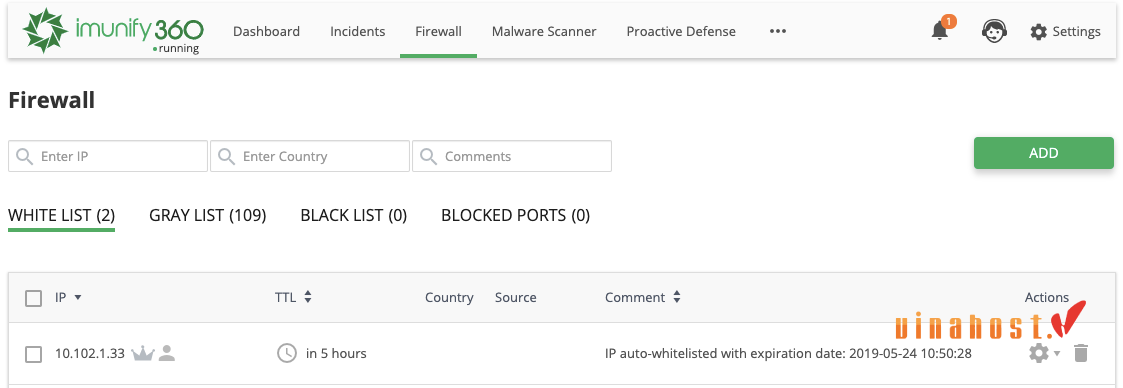Click the support headset icon
Viewport: 1123px width, 388px height.
pos(992,31)
